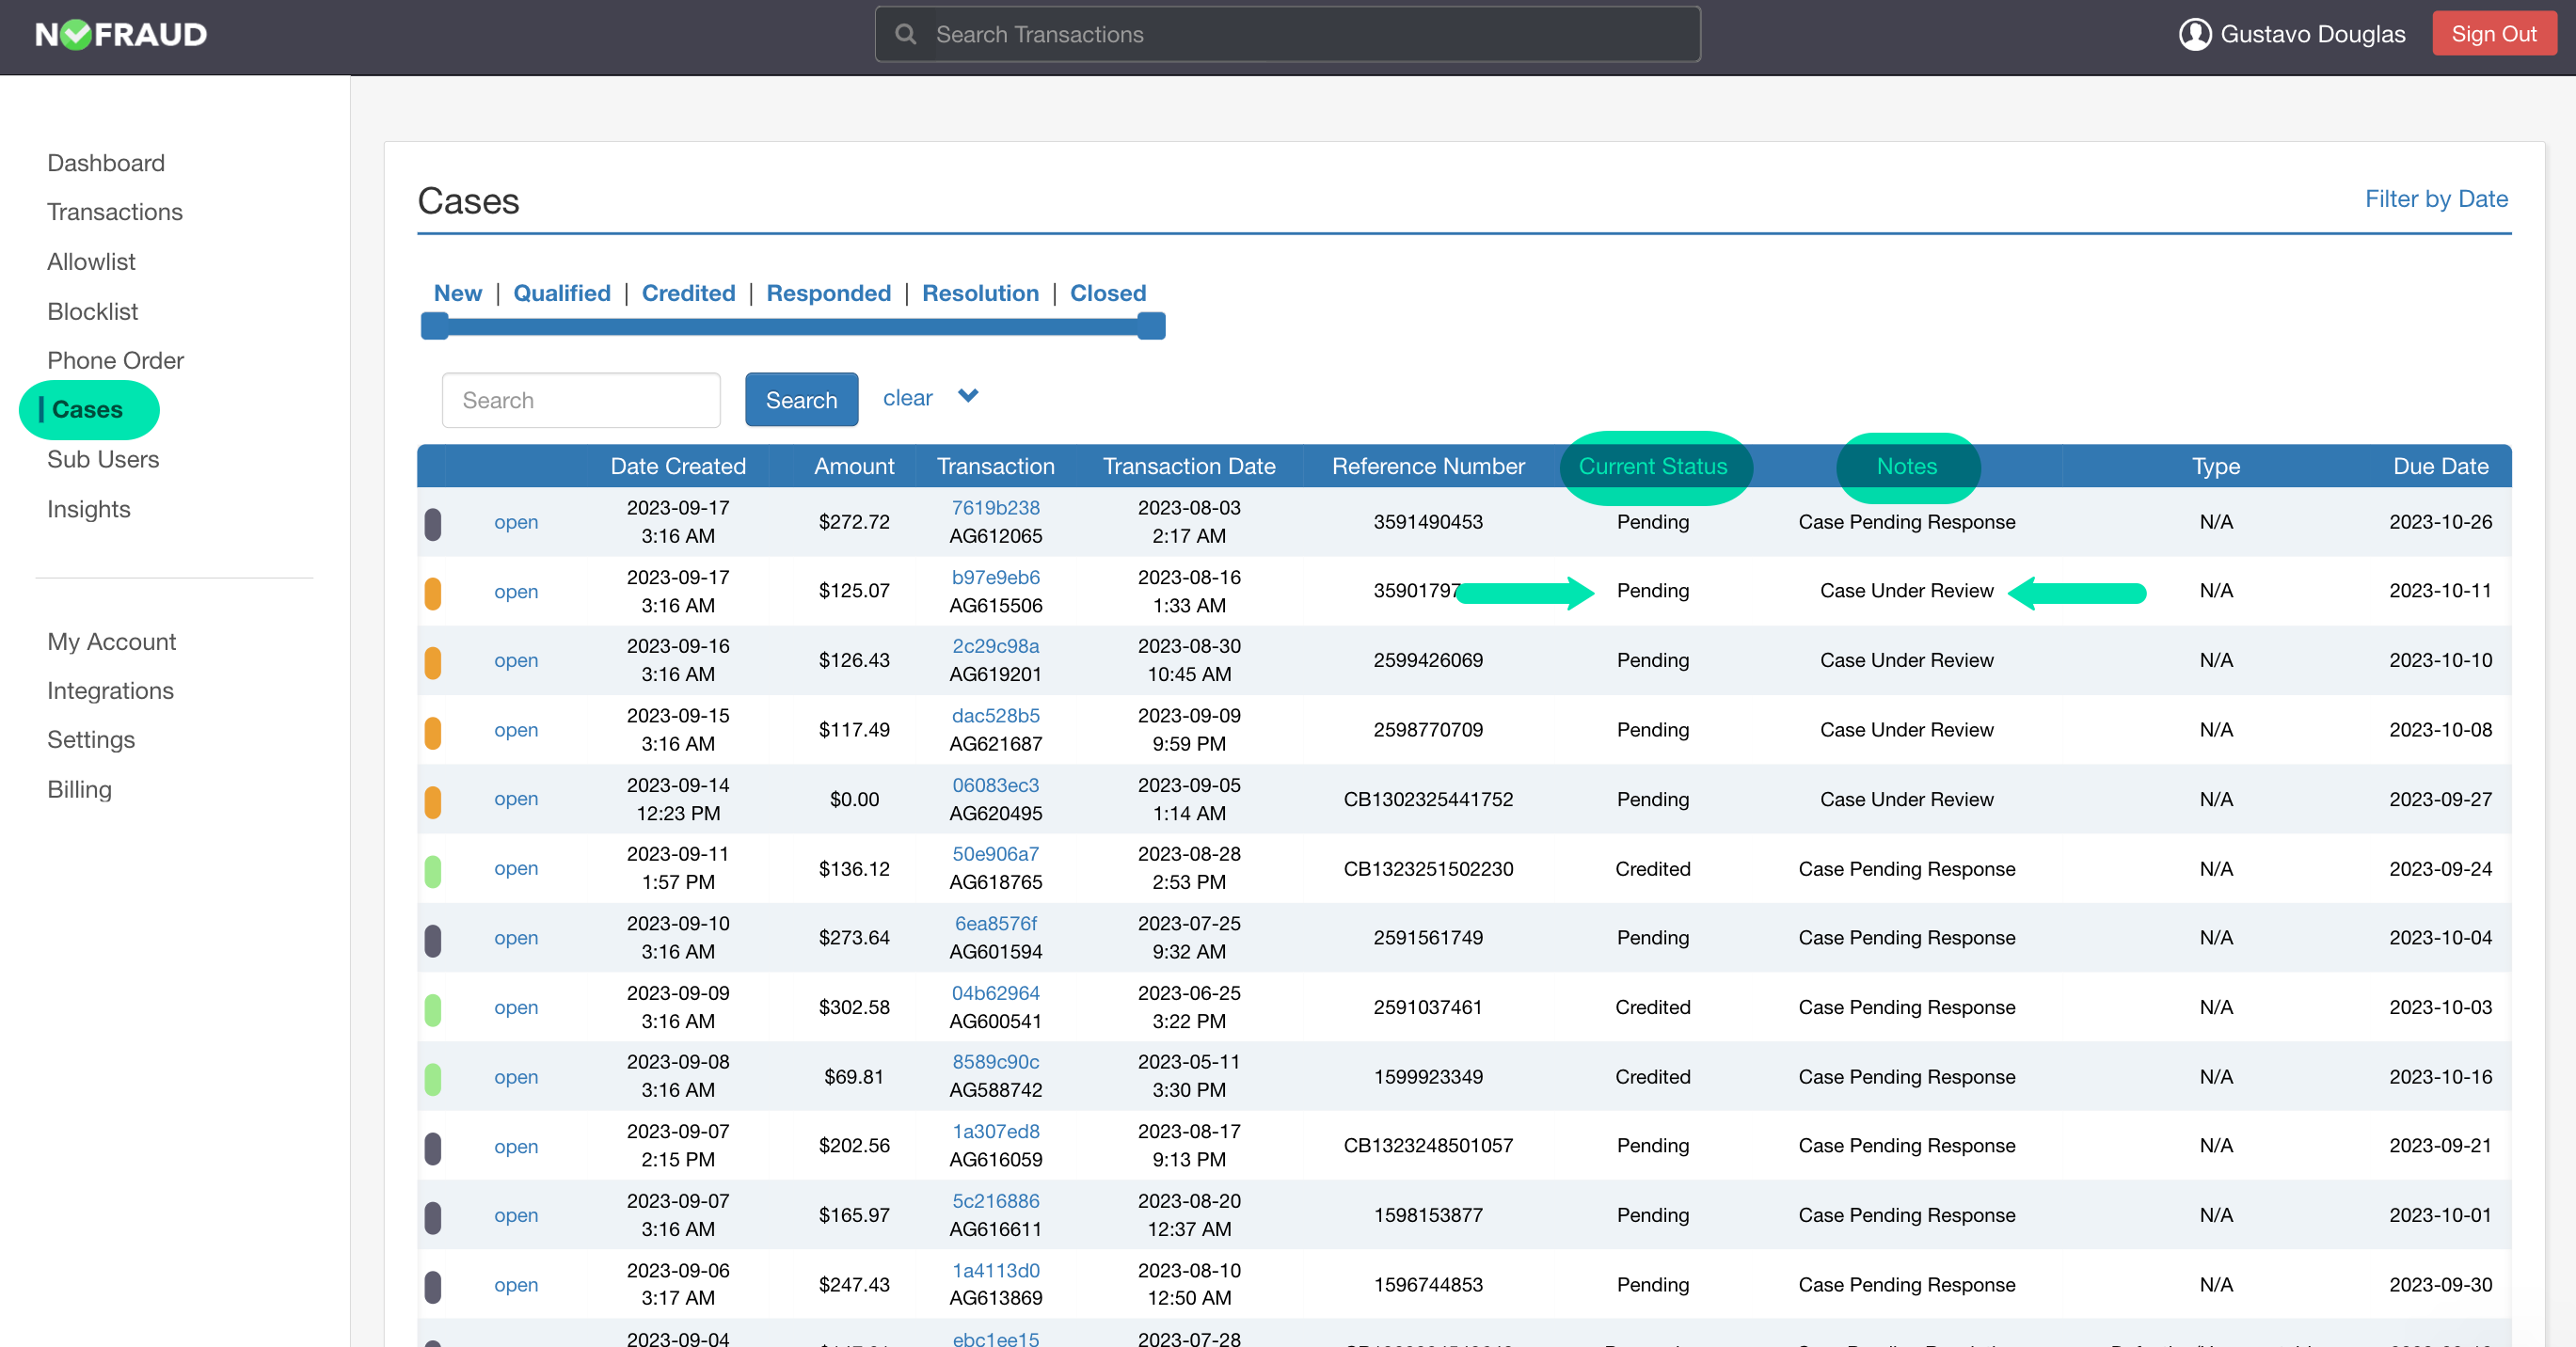2576x1347 pixels.
Task: Click the left handle of the status range slider
Action: [x=435, y=325]
